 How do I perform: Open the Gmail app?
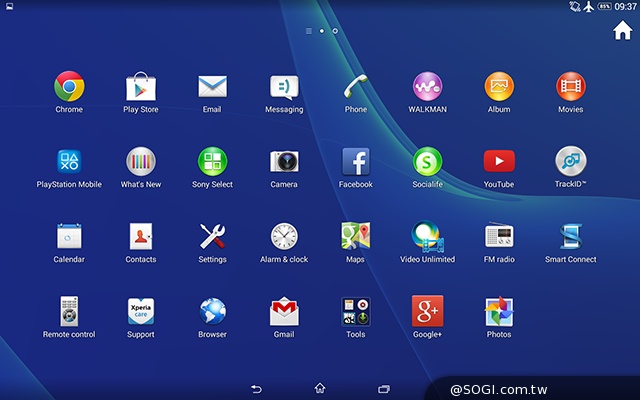(284, 311)
